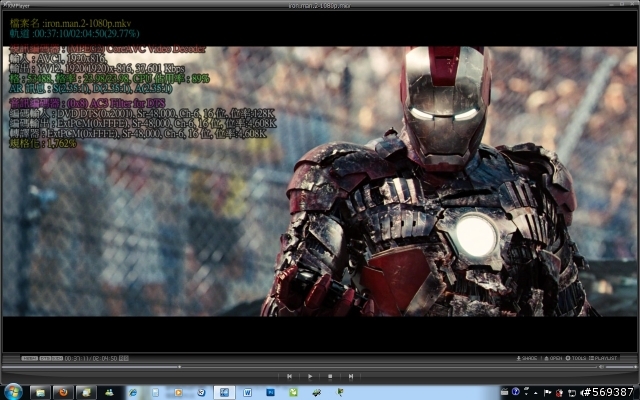This screenshot has width=640, height=400.
Task: Open the Windows Start menu
Action: (13, 392)
